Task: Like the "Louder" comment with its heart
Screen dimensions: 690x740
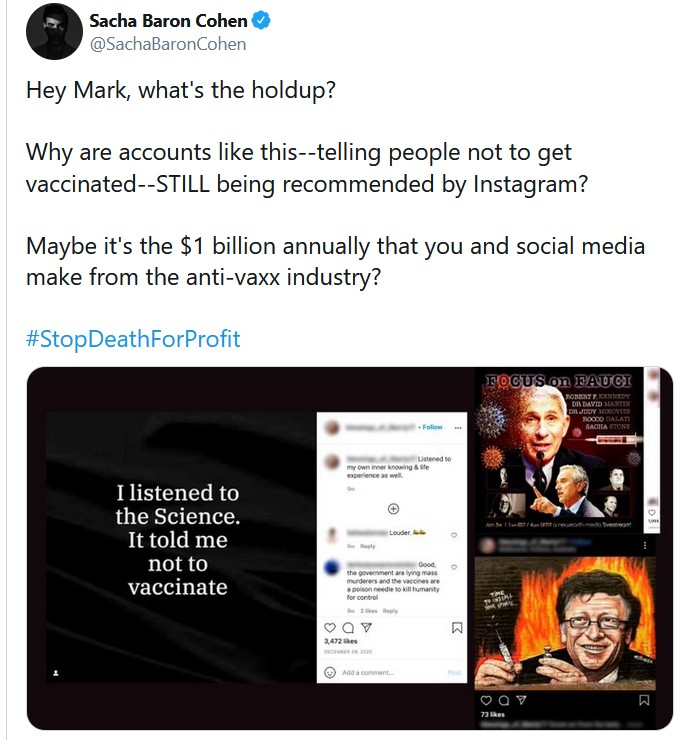Action: tap(455, 534)
